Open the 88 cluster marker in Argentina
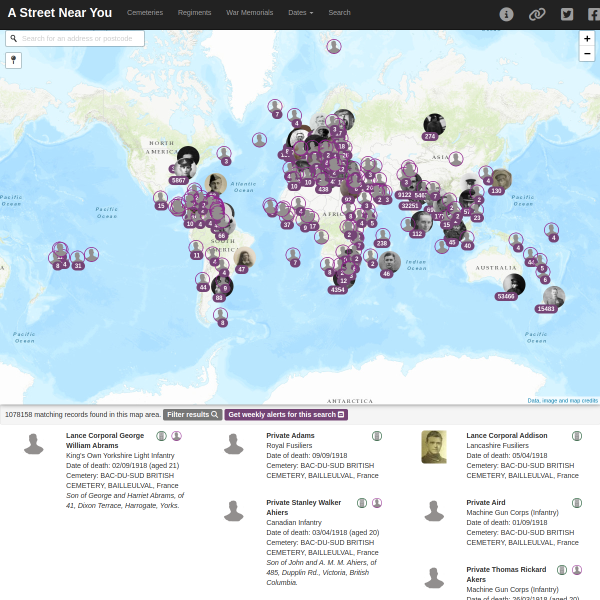Image resolution: width=600 pixels, height=600 pixels. [219, 298]
